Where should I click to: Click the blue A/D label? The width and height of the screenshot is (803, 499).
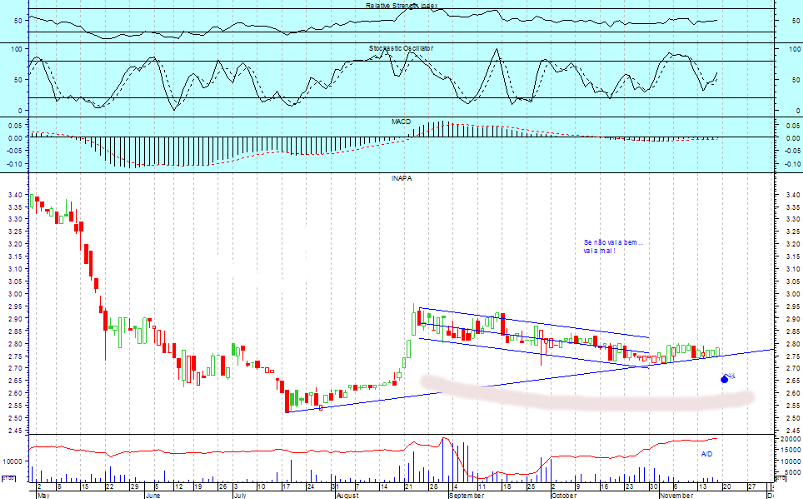tap(706, 454)
